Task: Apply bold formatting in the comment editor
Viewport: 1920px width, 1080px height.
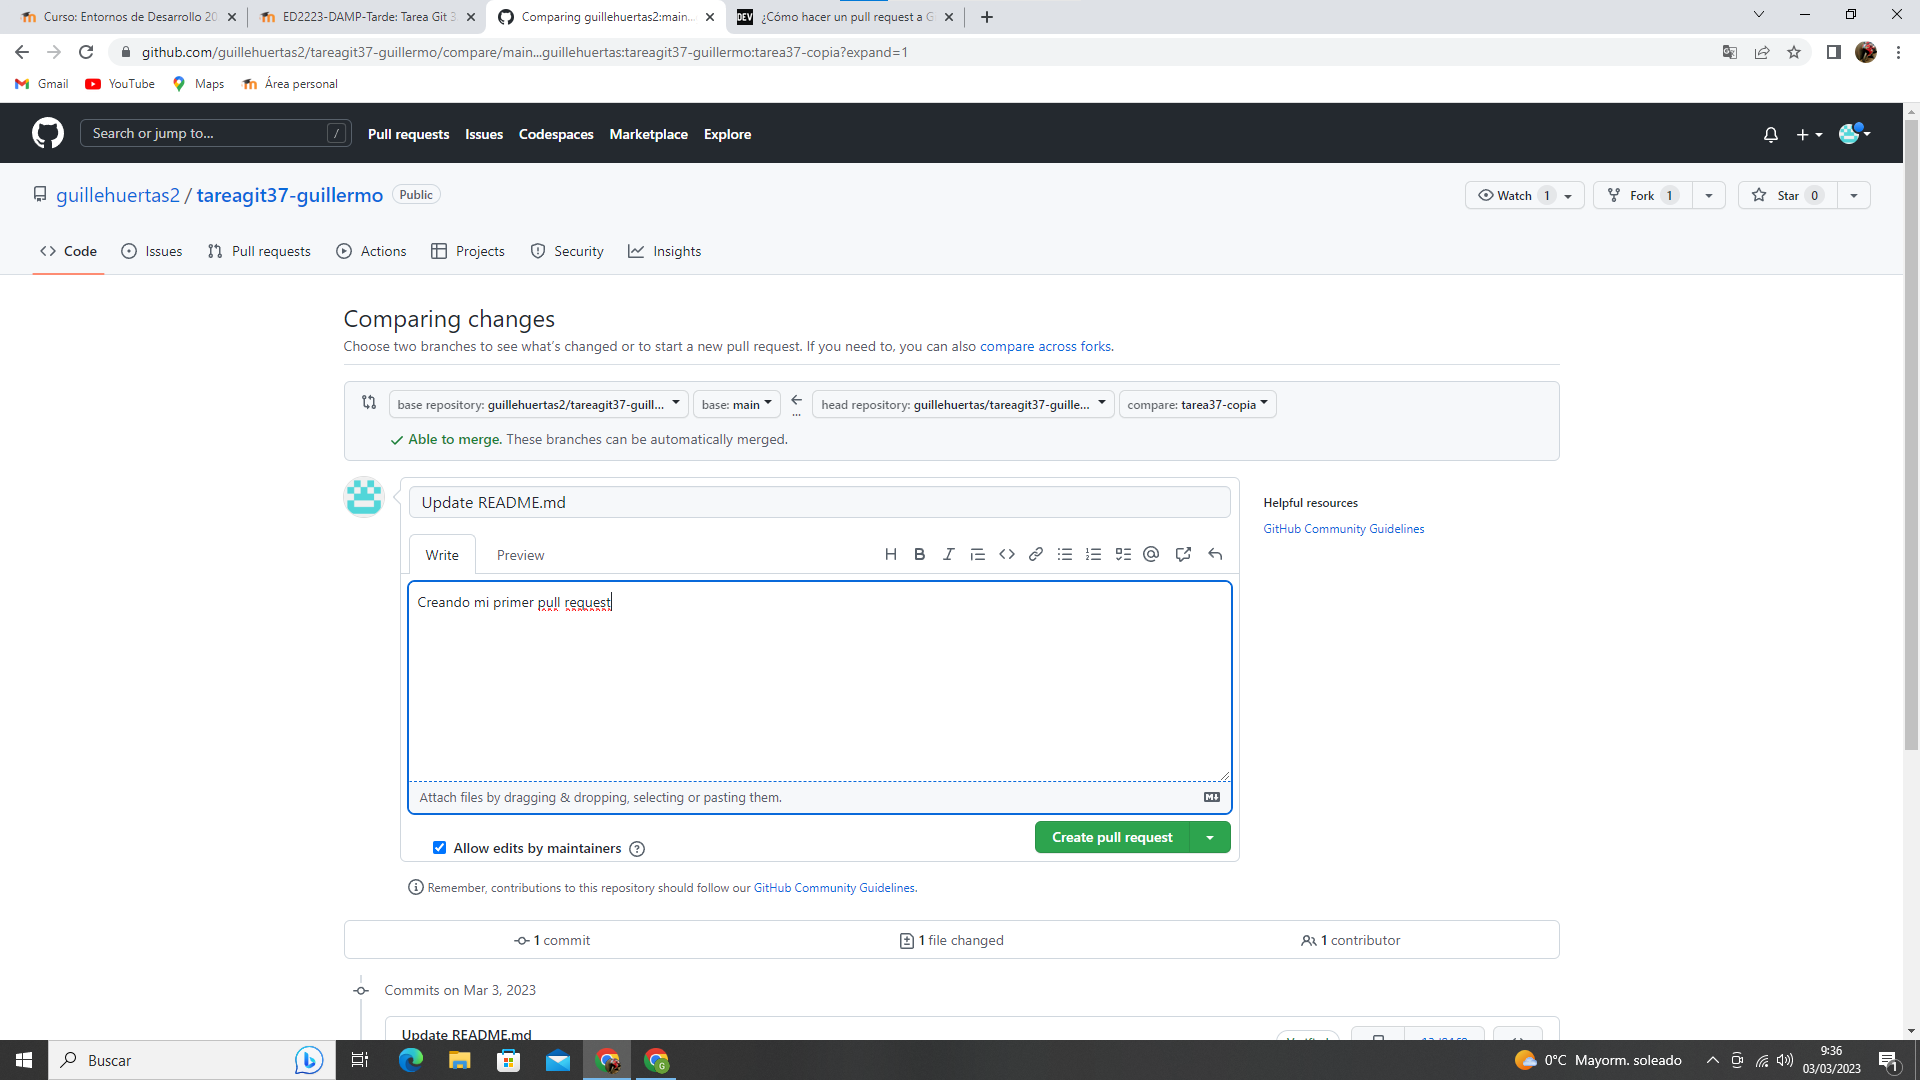Action: point(919,554)
